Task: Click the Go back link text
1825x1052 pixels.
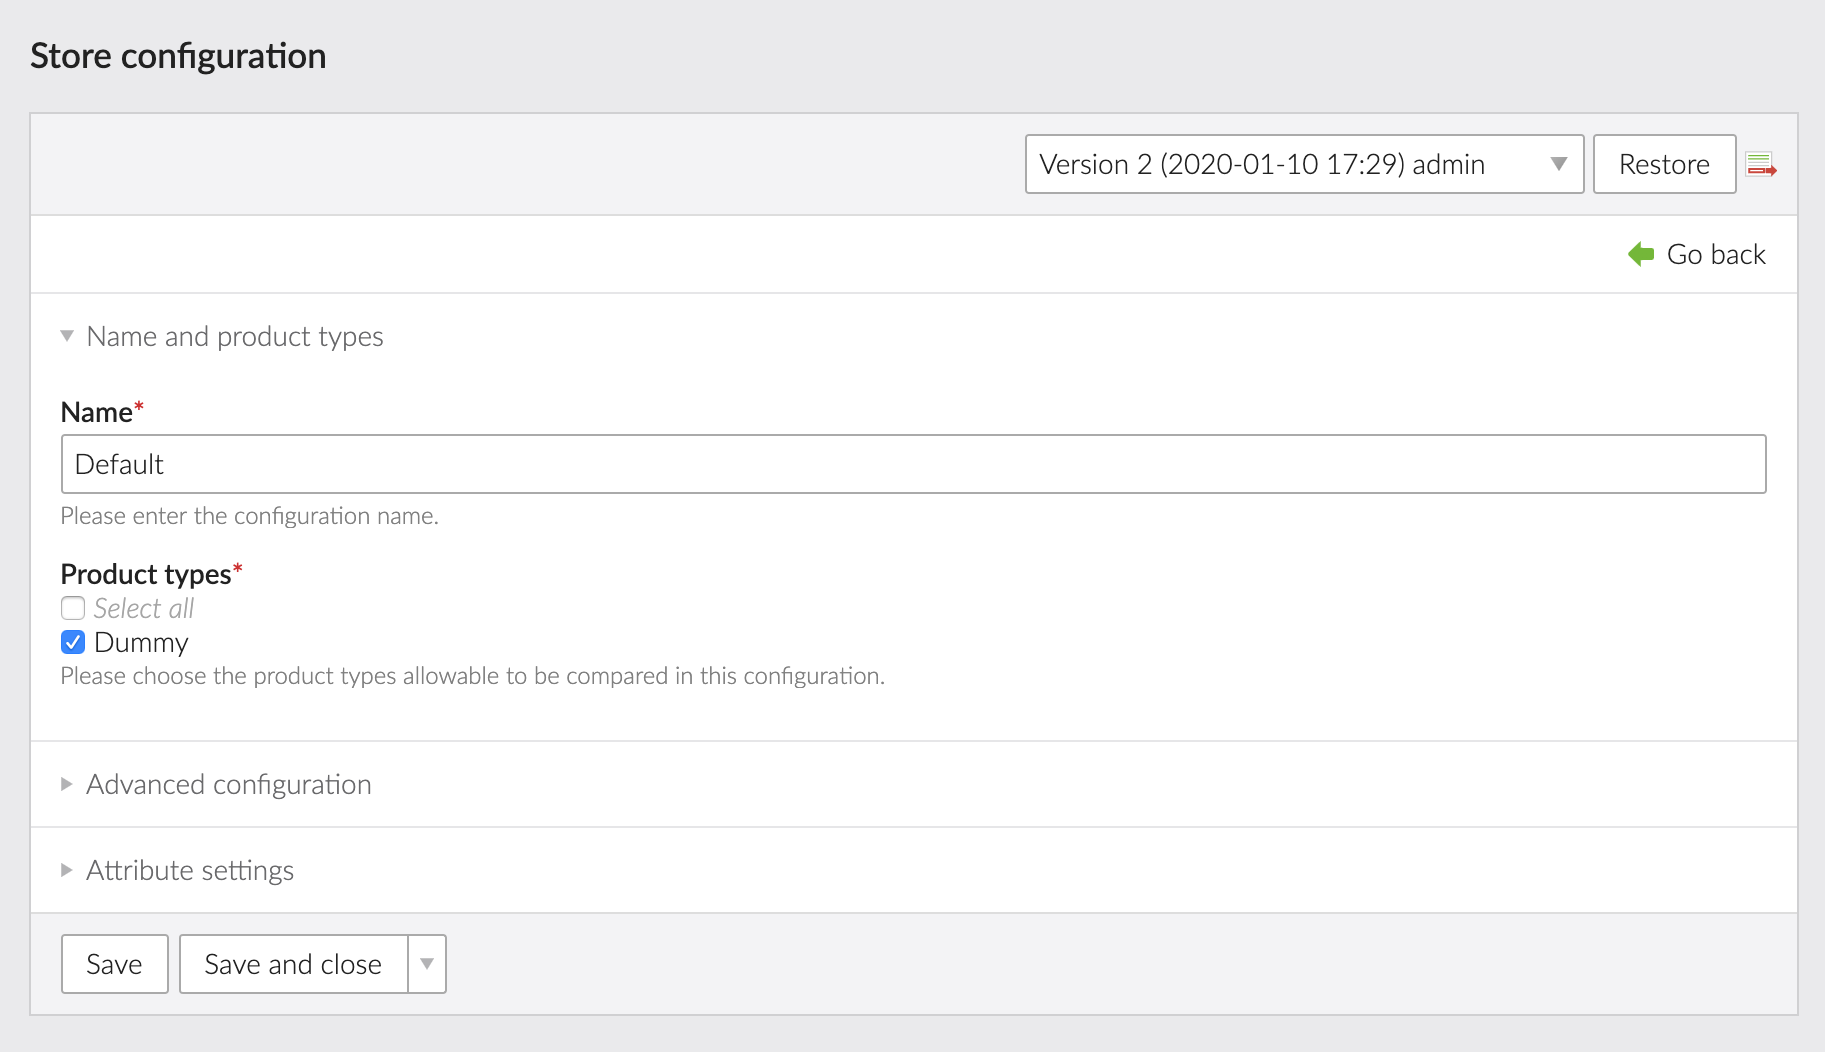Action: 1715,255
